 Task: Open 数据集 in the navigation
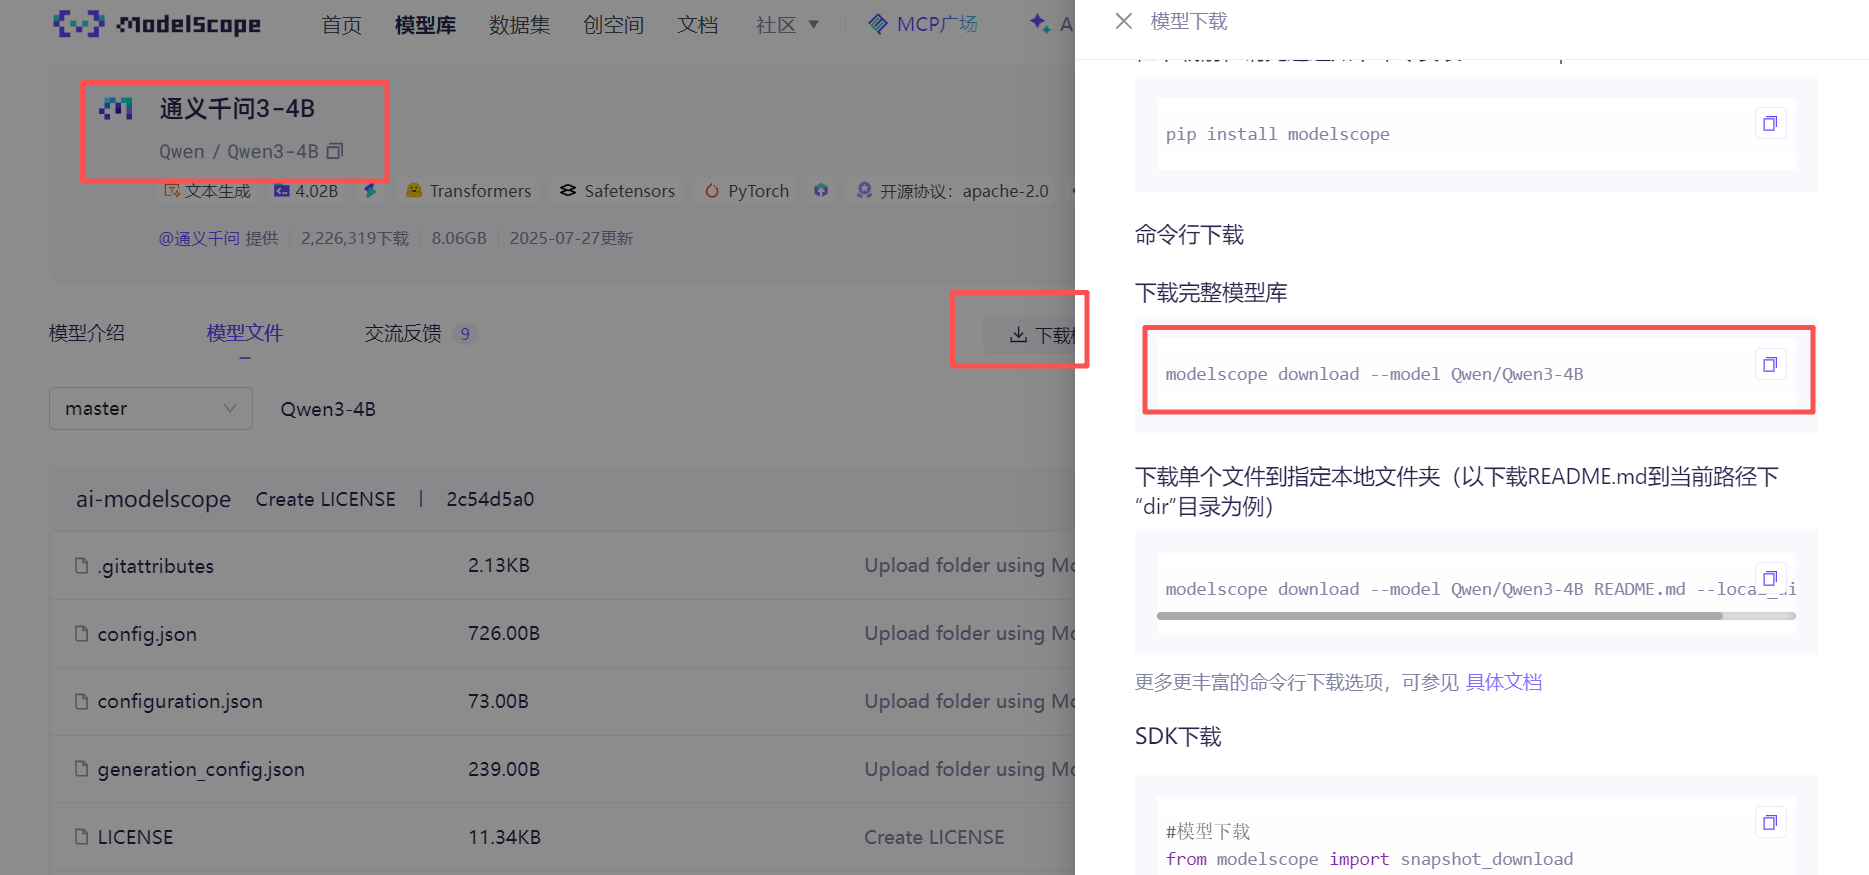520,25
